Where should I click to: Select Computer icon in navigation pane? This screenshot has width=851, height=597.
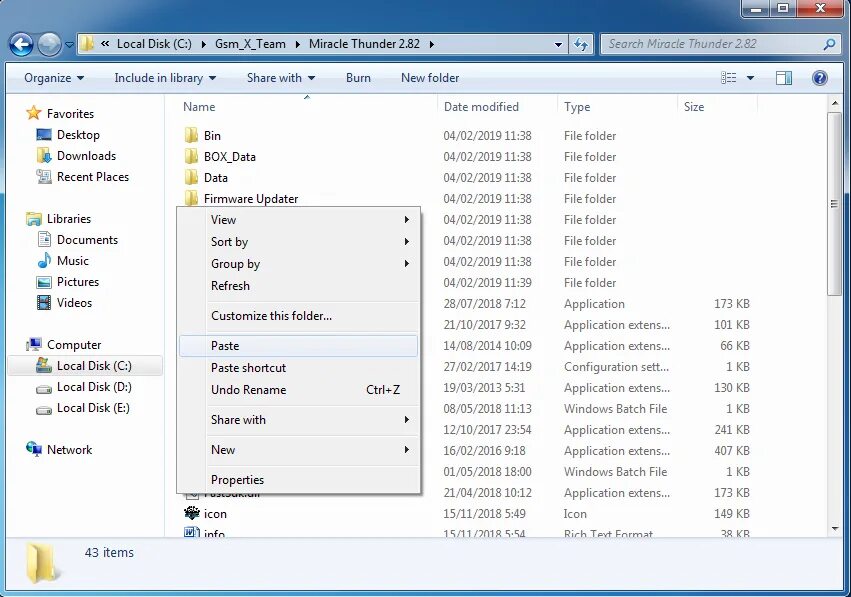click(34, 345)
